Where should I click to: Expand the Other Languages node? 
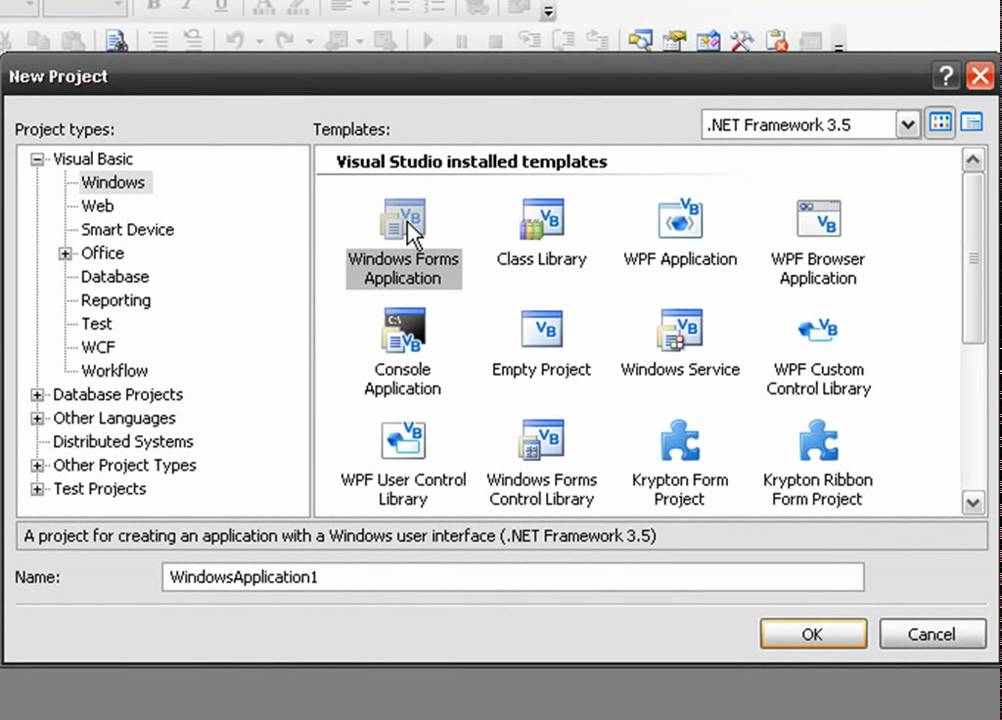(38, 418)
